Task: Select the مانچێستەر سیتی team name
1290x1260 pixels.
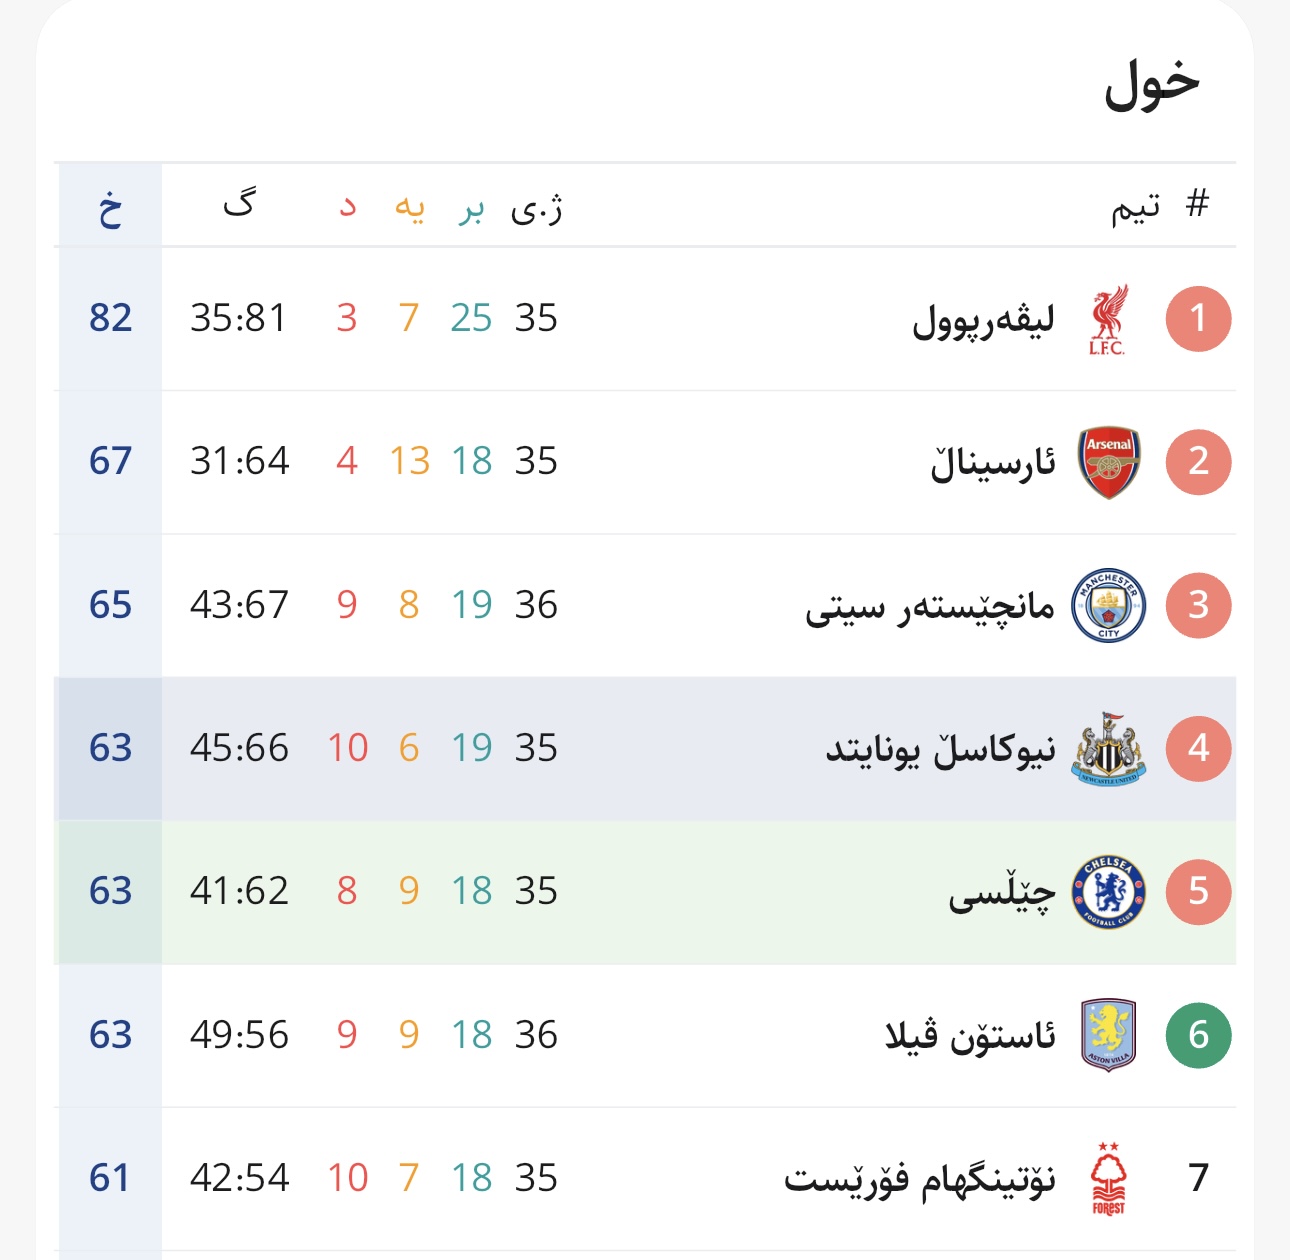Action: coord(929,606)
